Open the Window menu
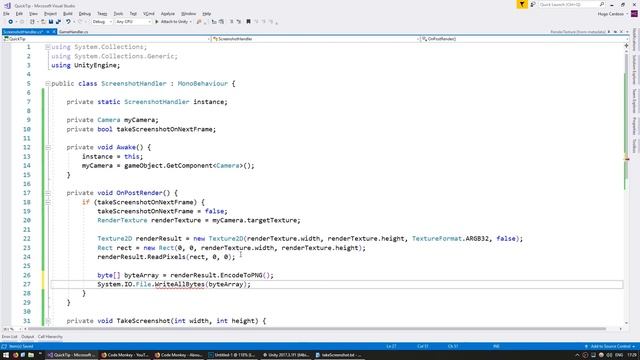The image size is (640, 360). tap(188, 14)
